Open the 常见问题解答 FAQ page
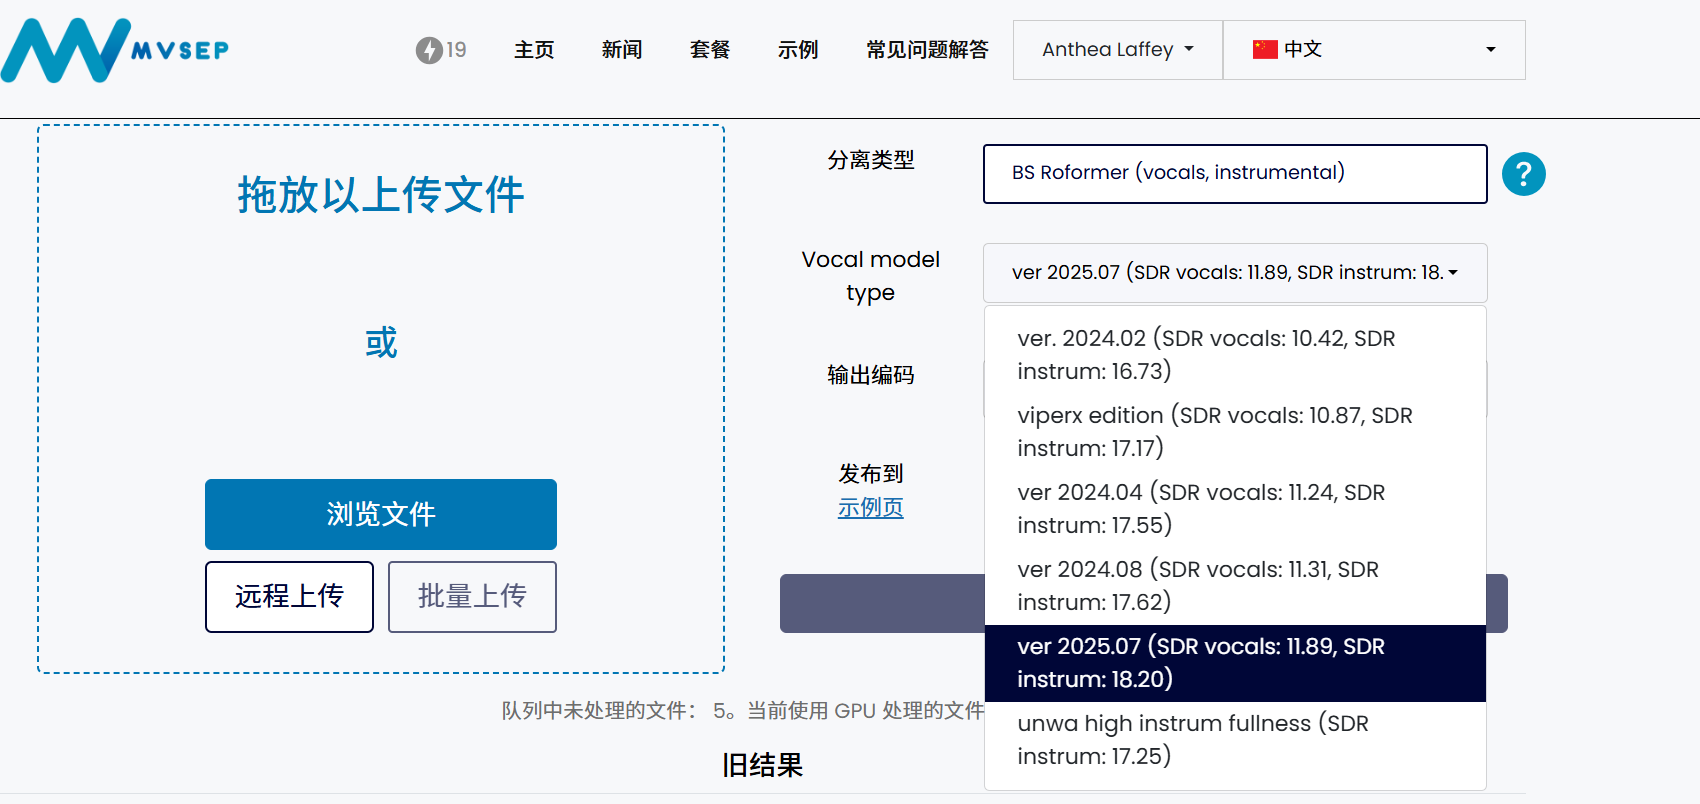The width and height of the screenshot is (1700, 804). 927,50
